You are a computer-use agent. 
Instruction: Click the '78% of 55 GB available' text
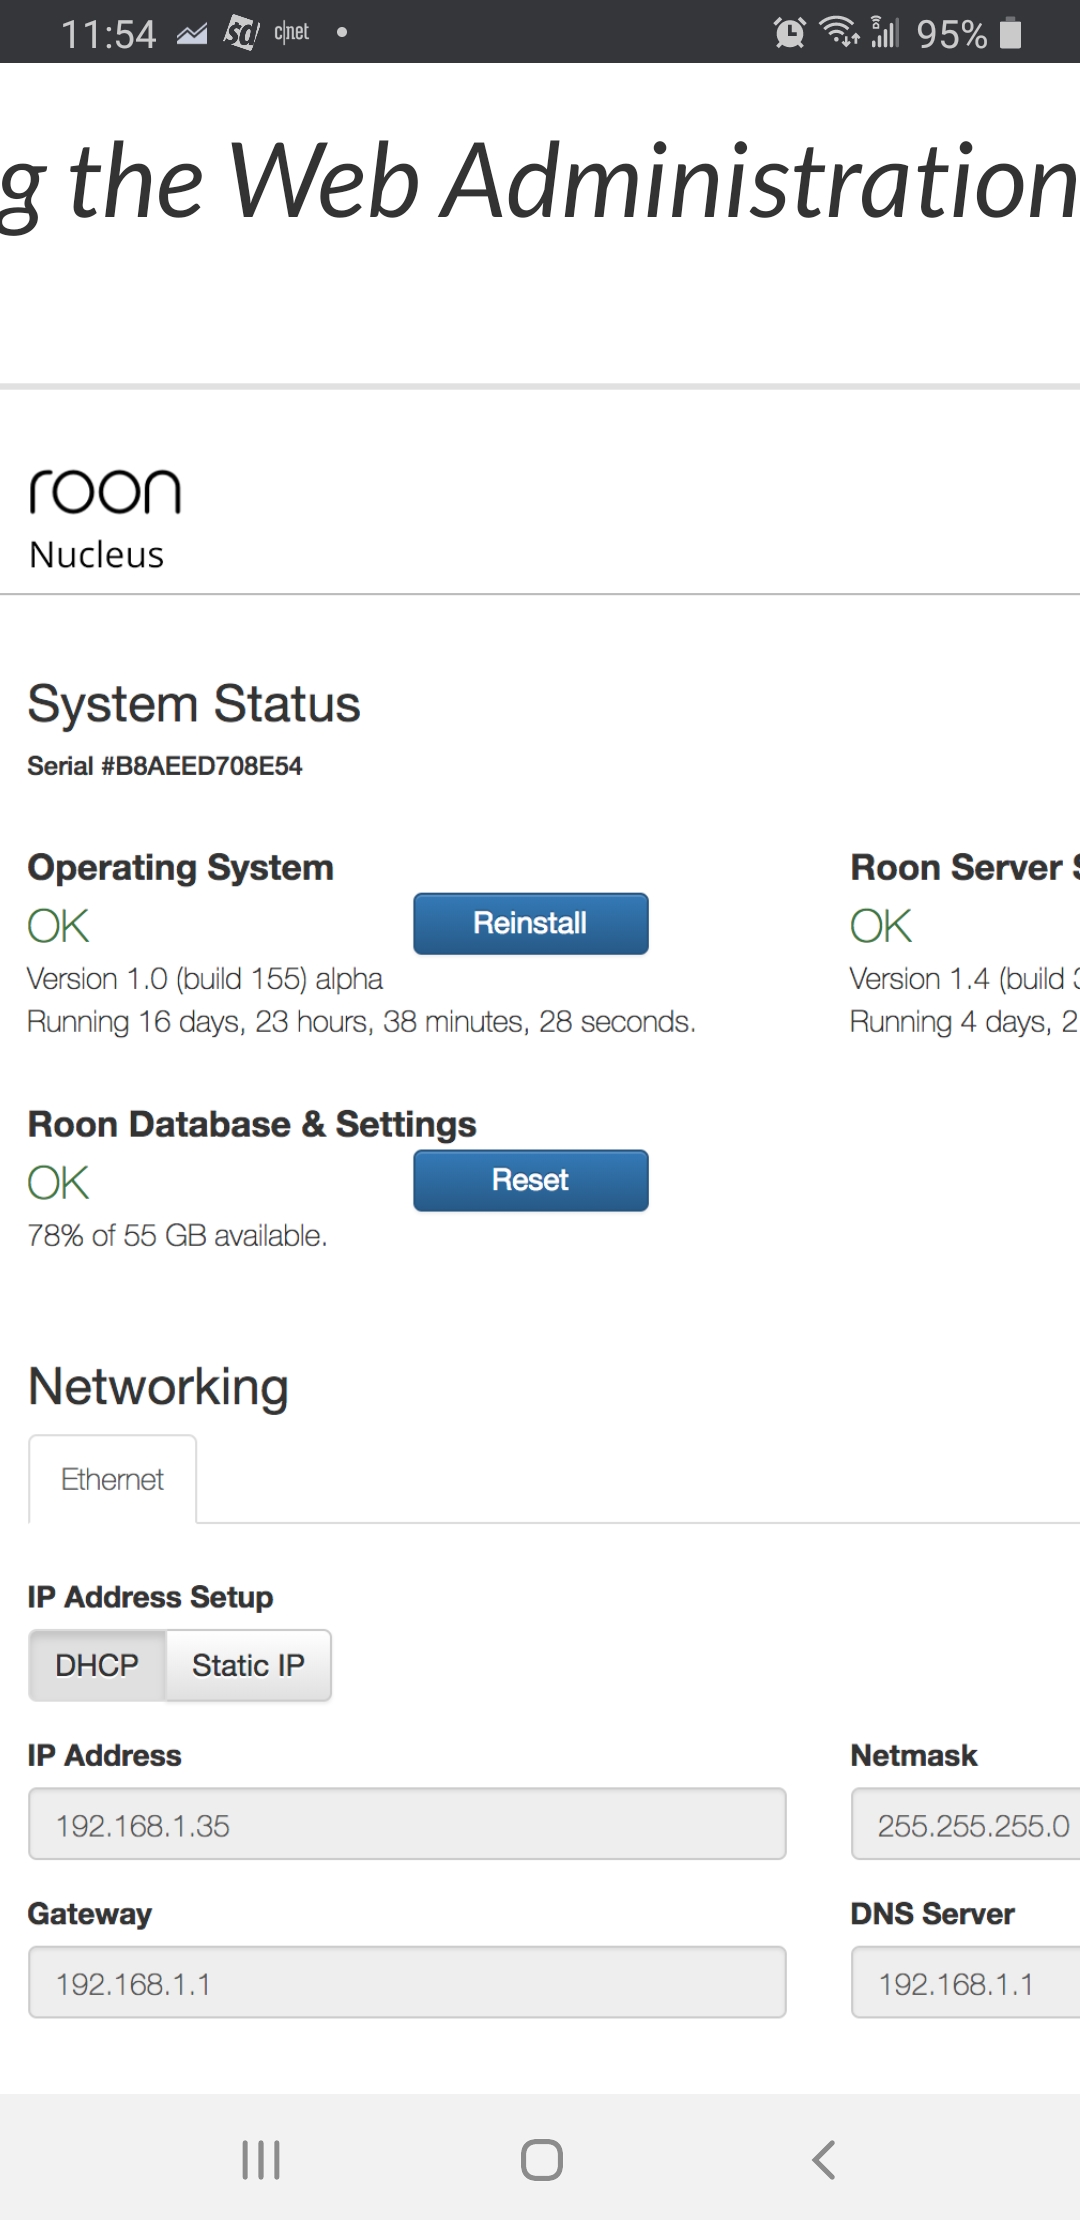[177, 1235]
